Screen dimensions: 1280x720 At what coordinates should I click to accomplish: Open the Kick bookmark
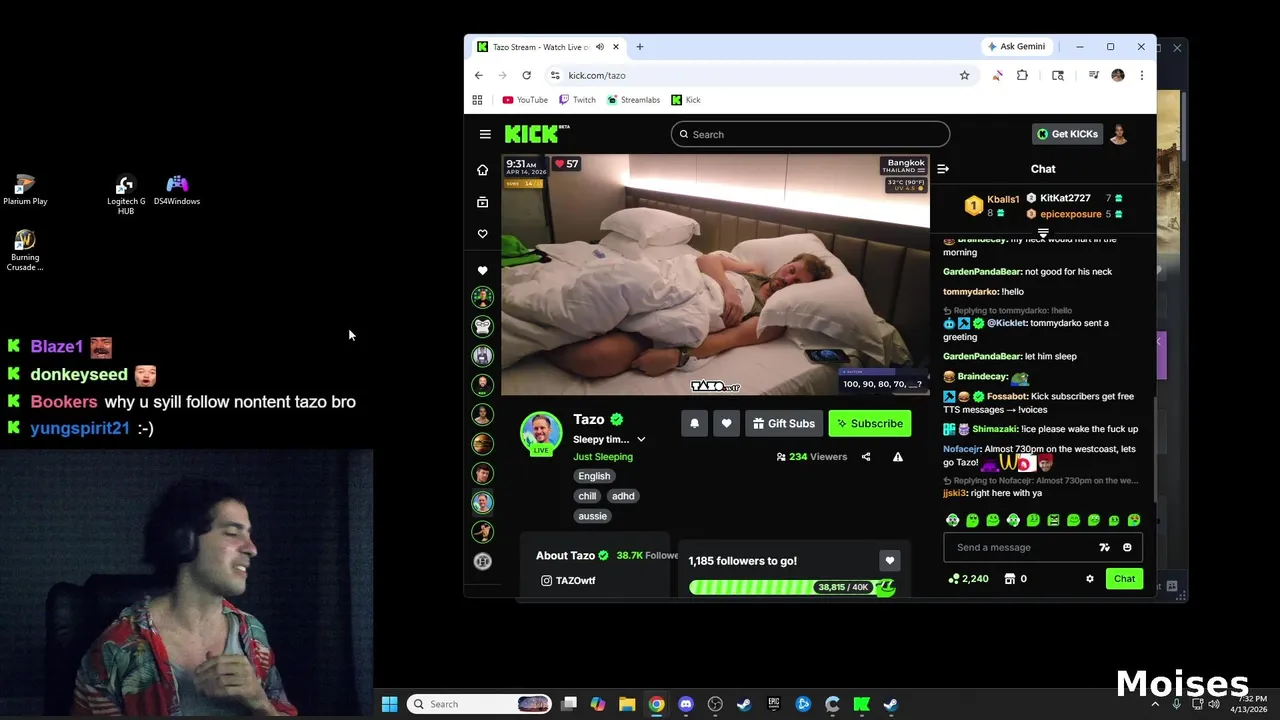686,100
